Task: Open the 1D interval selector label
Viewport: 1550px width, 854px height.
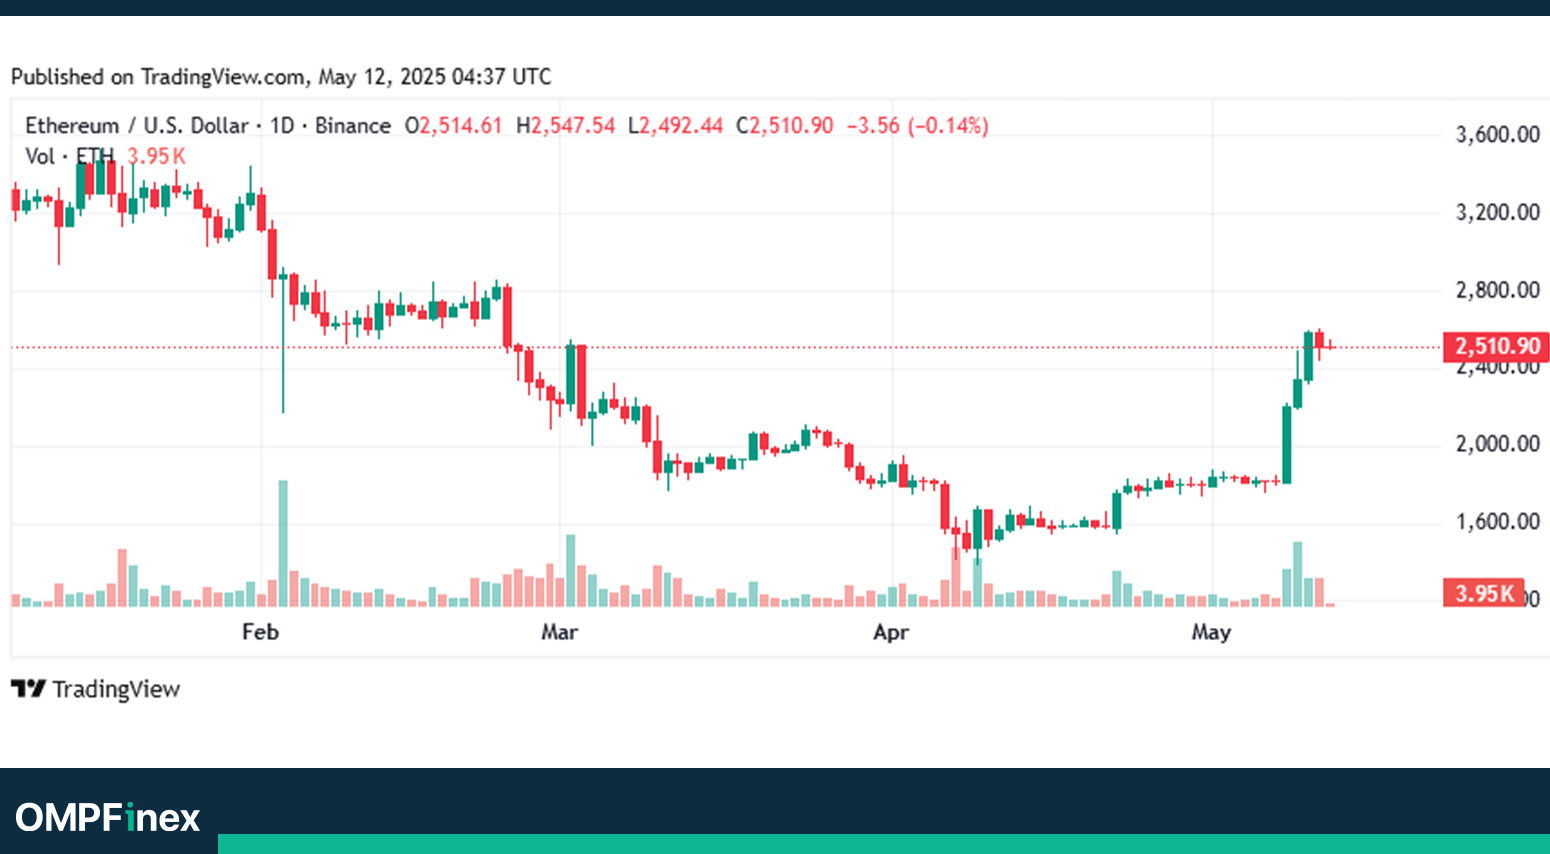Action: pyautogui.click(x=282, y=126)
